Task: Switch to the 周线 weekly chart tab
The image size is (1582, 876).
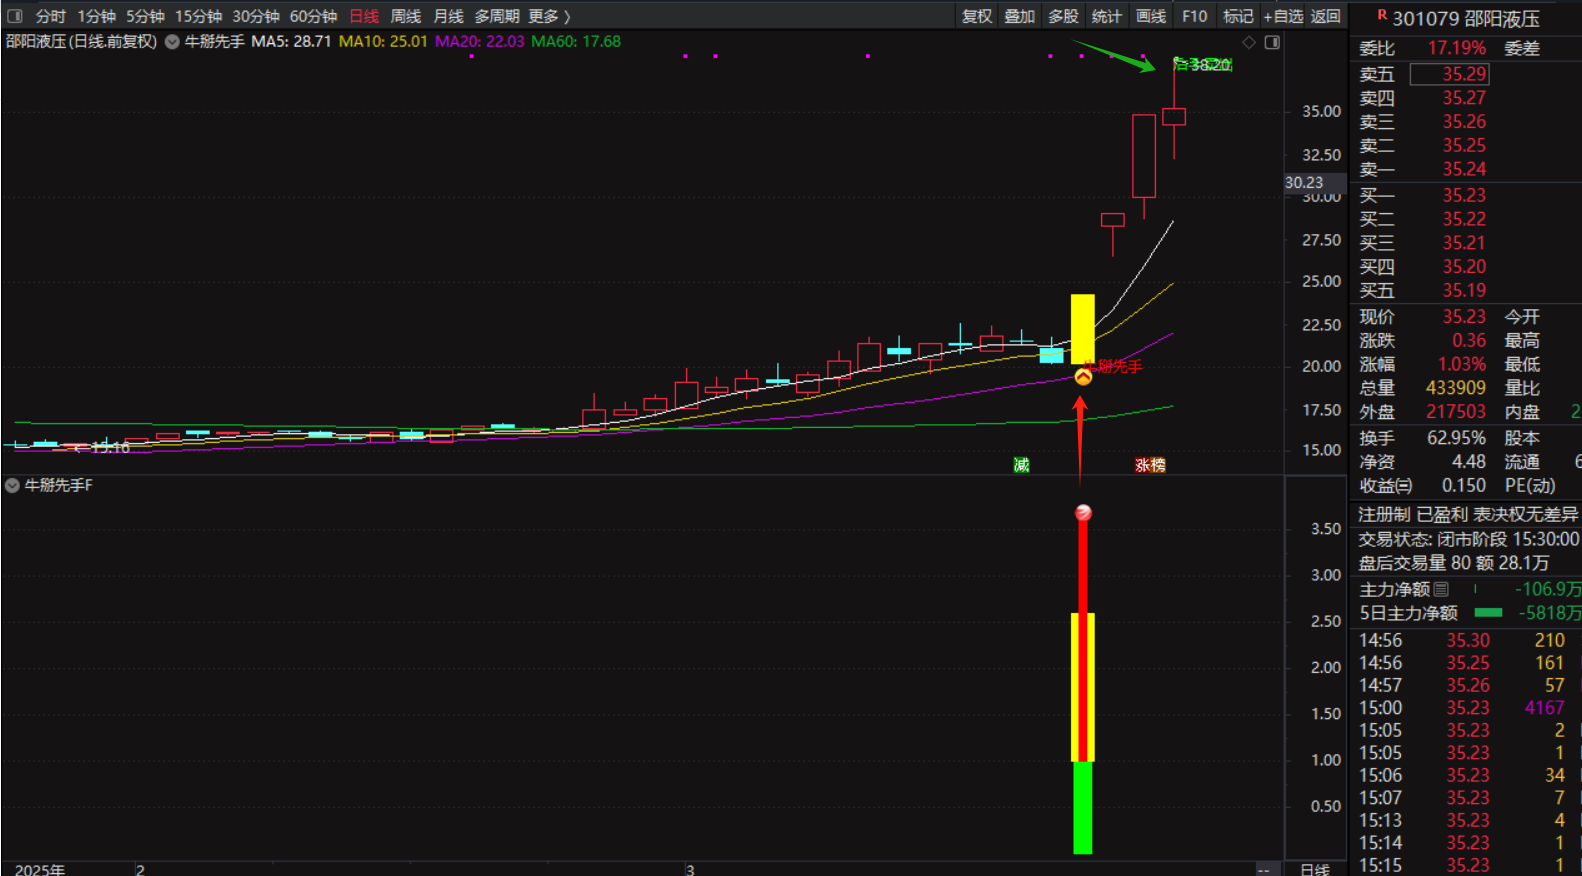Action: (405, 16)
